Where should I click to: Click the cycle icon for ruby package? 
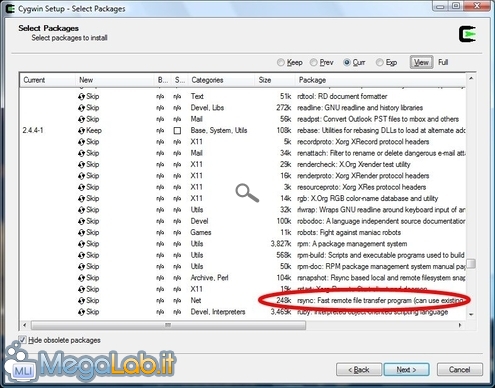point(81,312)
